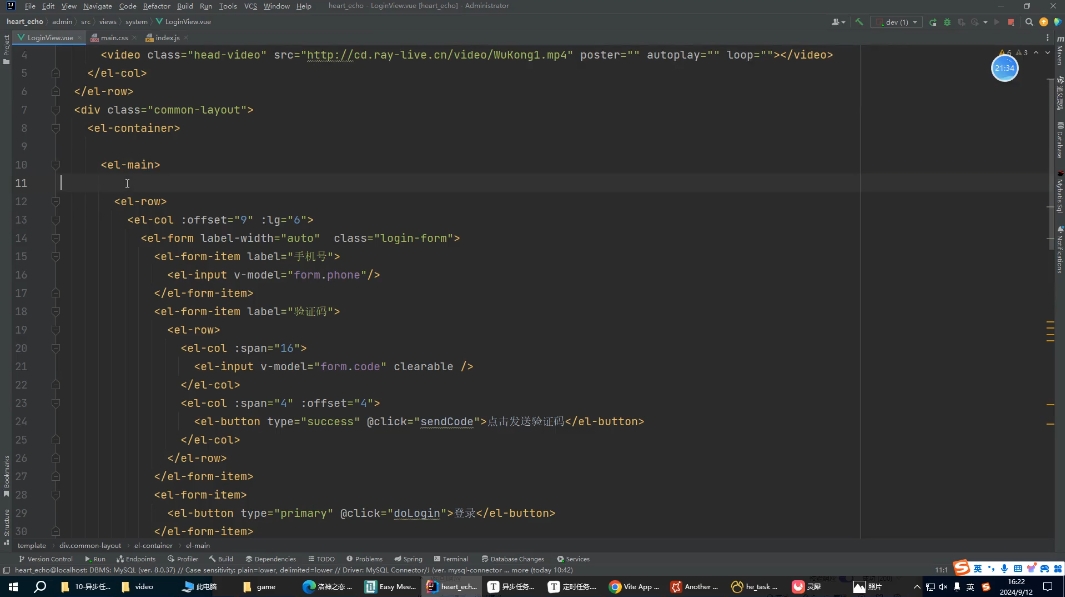Click the Build project hammer icon

pyautogui.click(x=859, y=22)
